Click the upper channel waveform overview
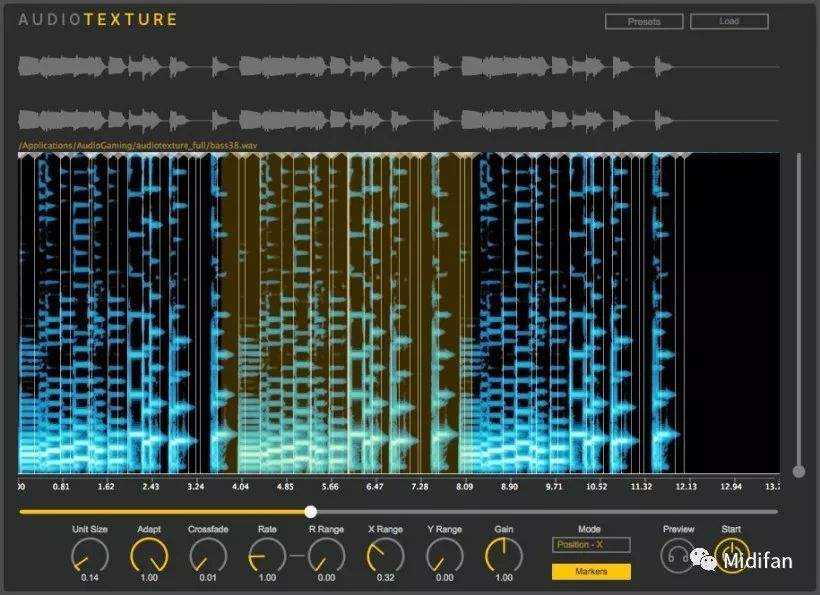820x595 pixels. 398,67
